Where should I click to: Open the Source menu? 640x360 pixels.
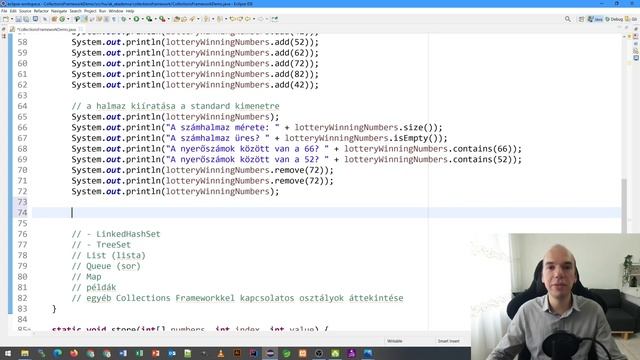25,11
